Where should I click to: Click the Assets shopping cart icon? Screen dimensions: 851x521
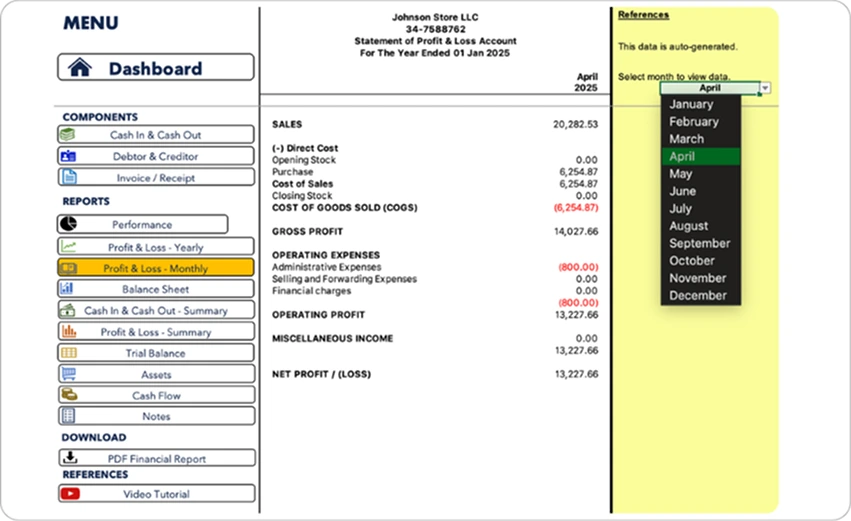pyautogui.click(x=68, y=374)
